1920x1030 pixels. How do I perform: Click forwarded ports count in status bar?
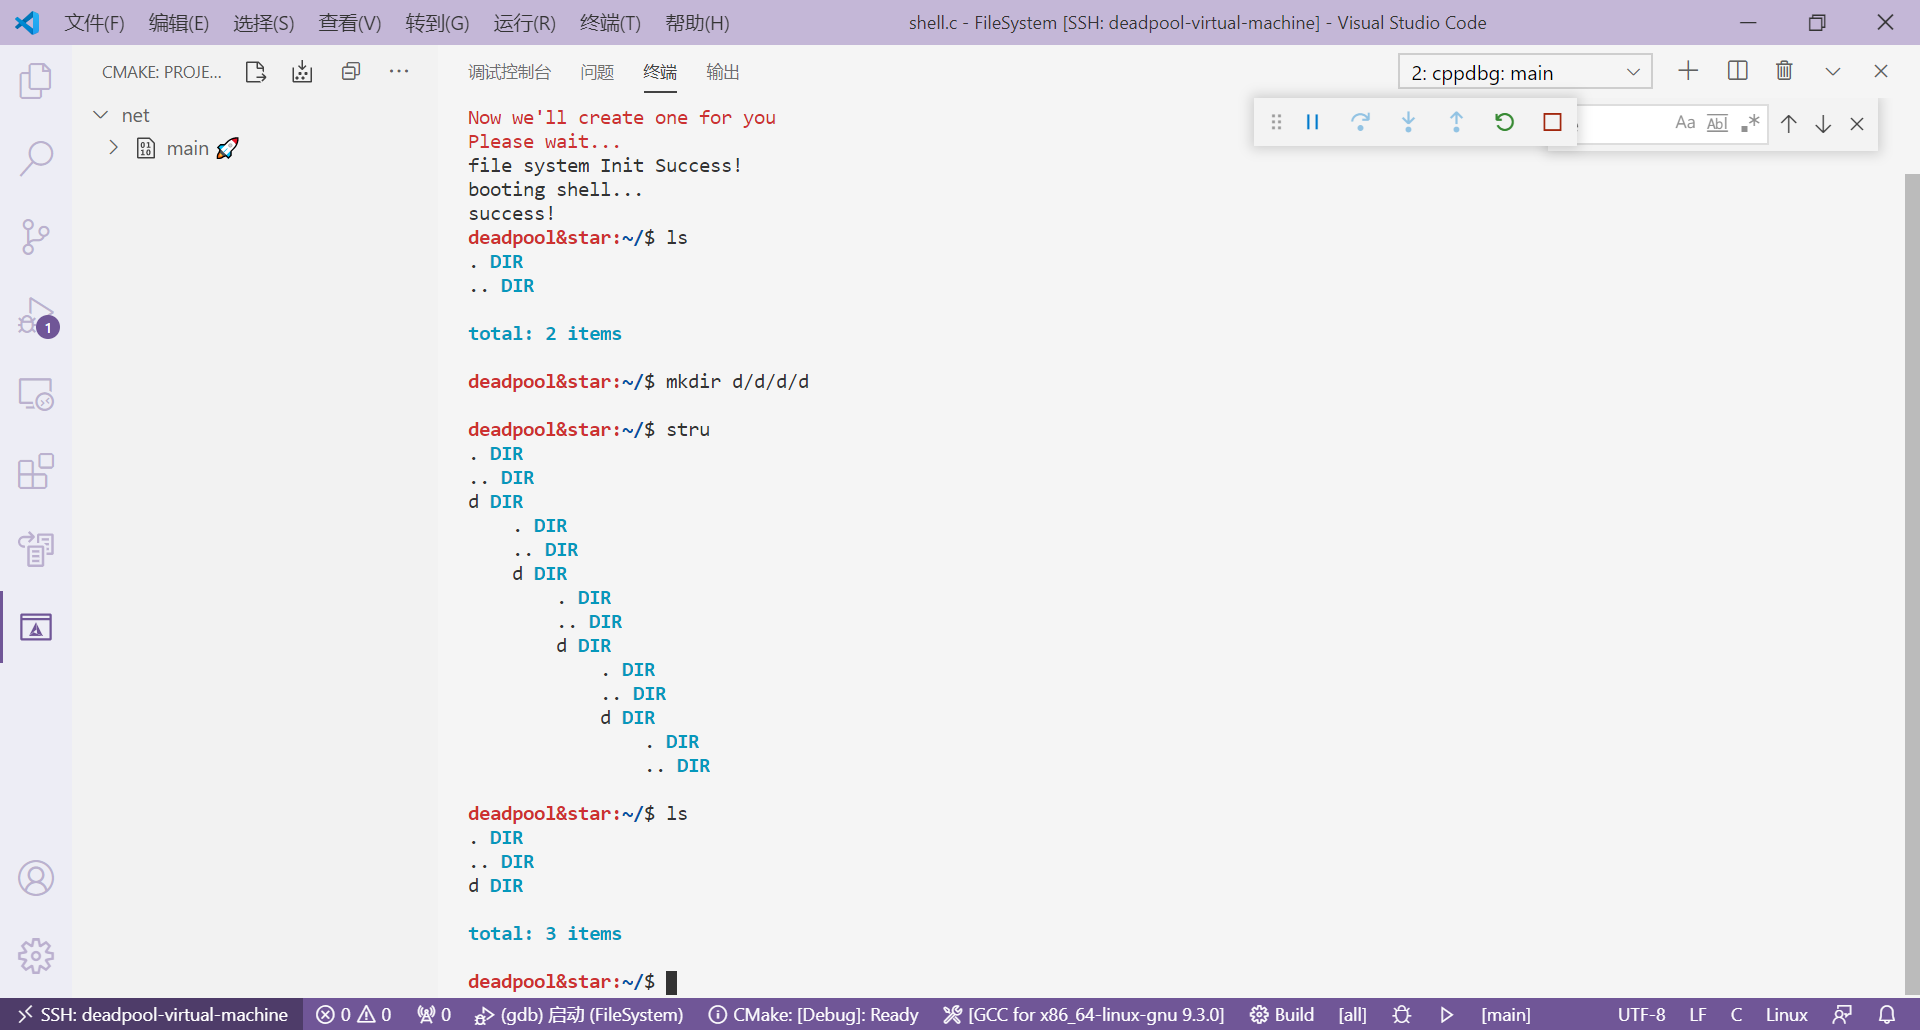pyautogui.click(x=434, y=1014)
